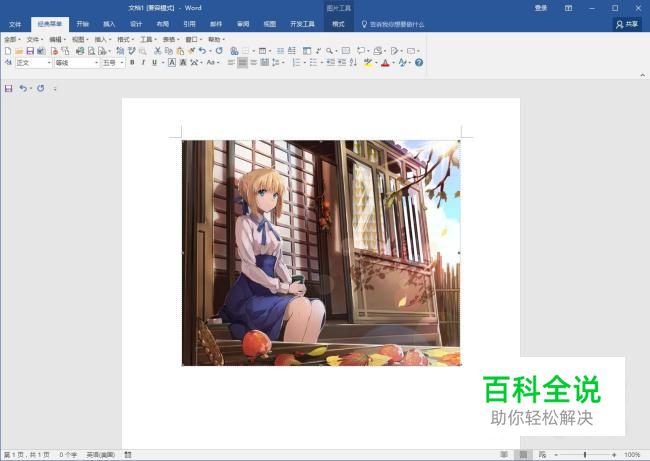
Task: Click the Text Effects A icon
Action: click(402, 63)
